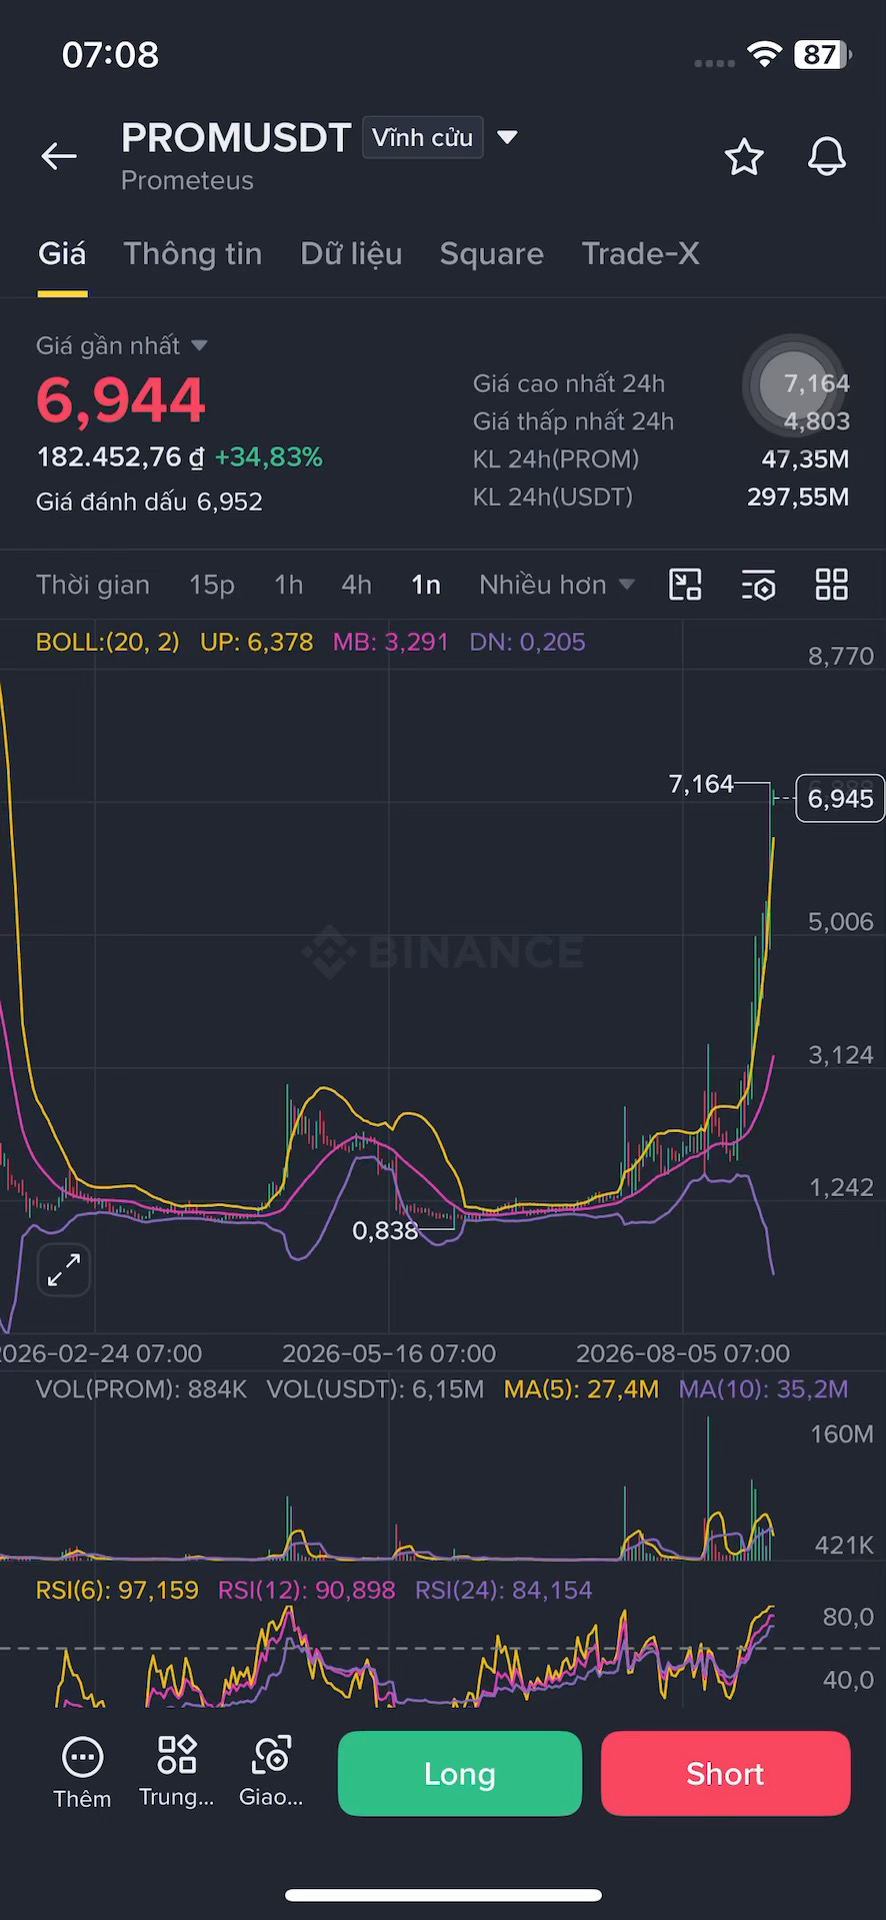Screen dimensions: 886x1920
Task: Tap the Prometeus subtitle text
Action: [187, 181]
